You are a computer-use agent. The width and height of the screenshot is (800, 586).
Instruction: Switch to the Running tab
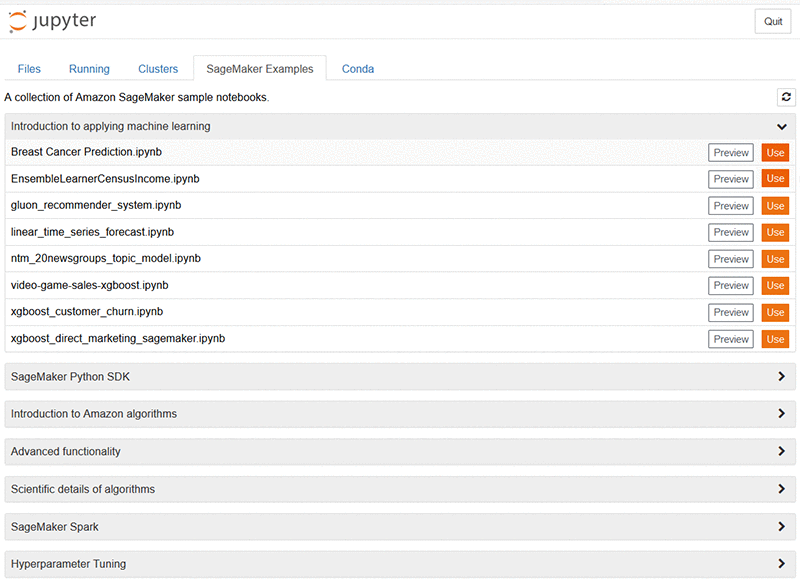[x=89, y=69]
